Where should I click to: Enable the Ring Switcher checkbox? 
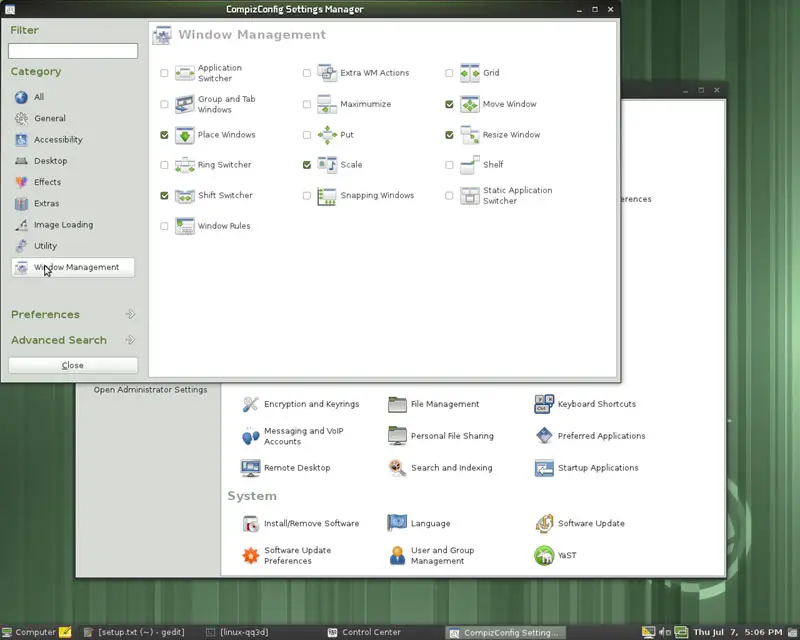pyautogui.click(x=164, y=165)
